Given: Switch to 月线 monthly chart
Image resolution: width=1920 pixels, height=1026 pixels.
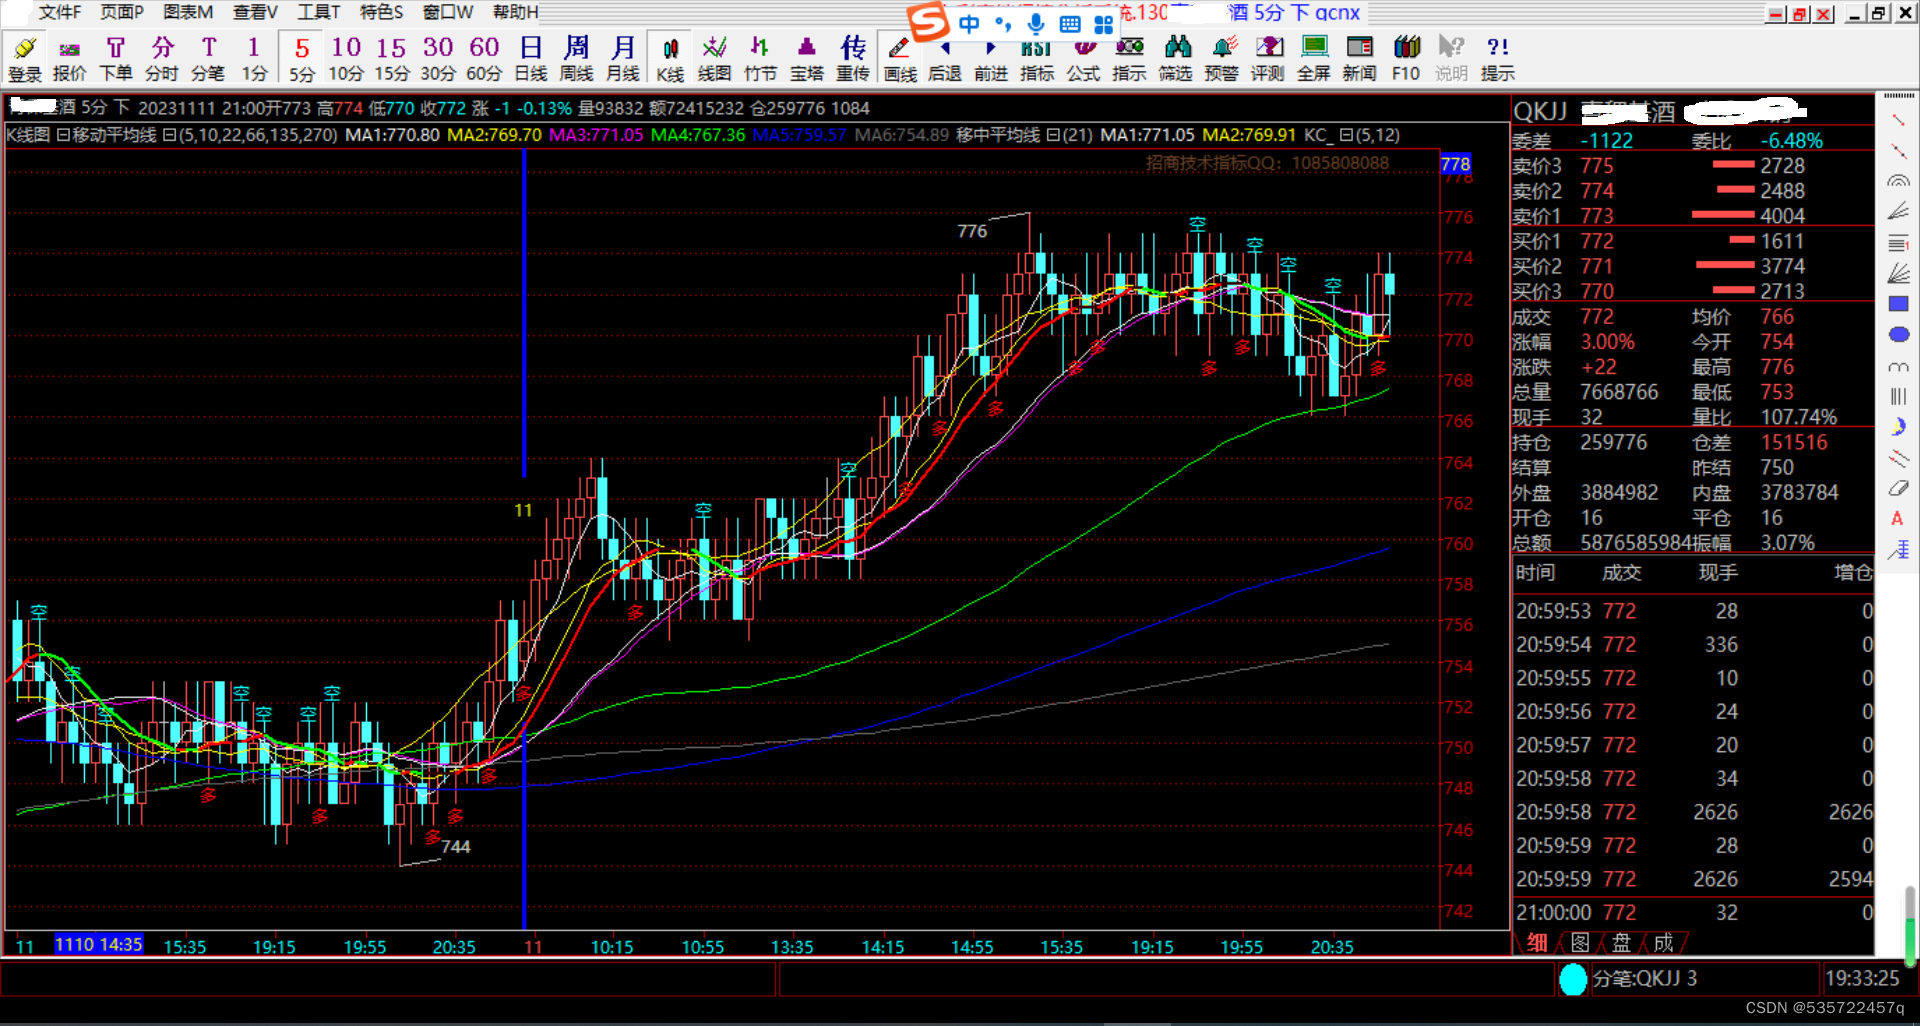Looking at the screenshot, I should [623, 58].
